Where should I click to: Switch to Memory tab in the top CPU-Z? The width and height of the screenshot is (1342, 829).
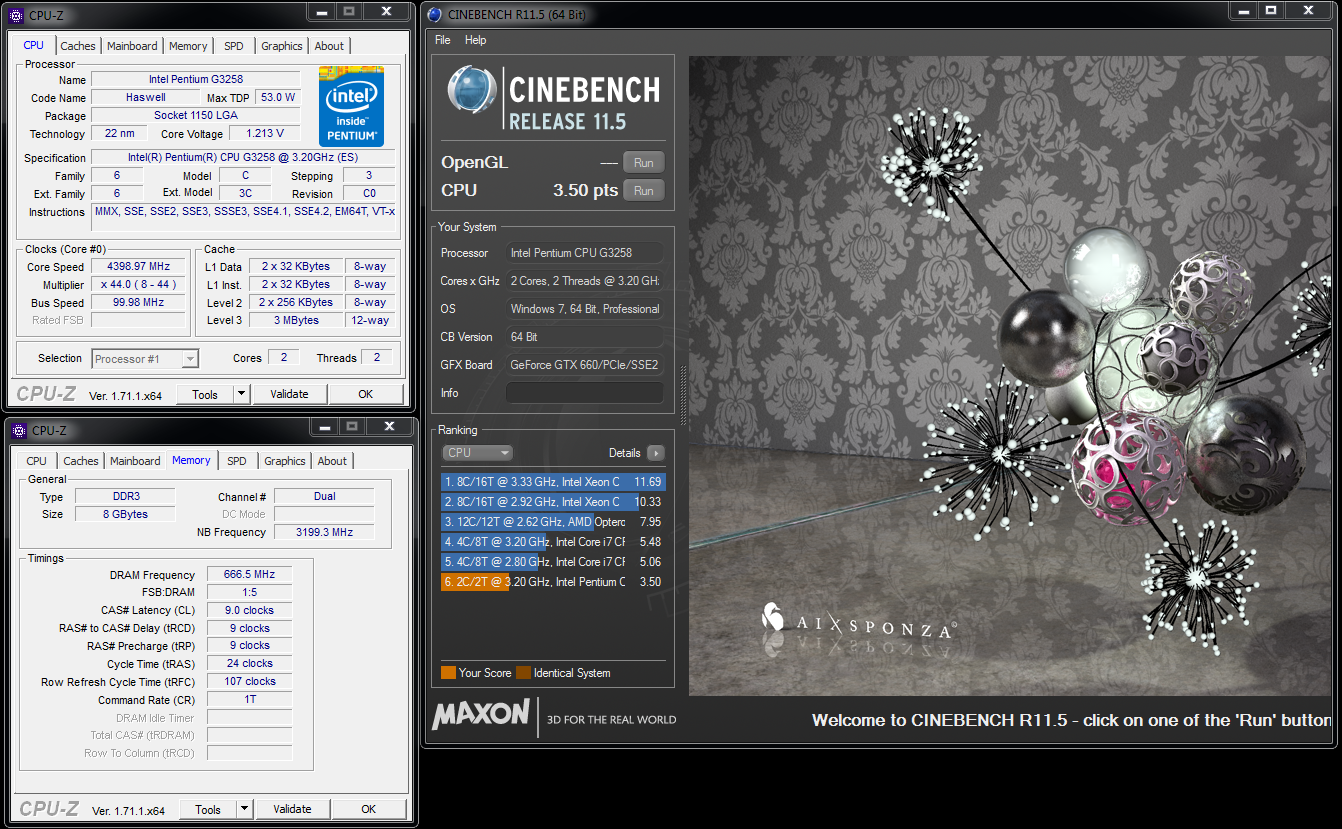[x=188, y=46]
